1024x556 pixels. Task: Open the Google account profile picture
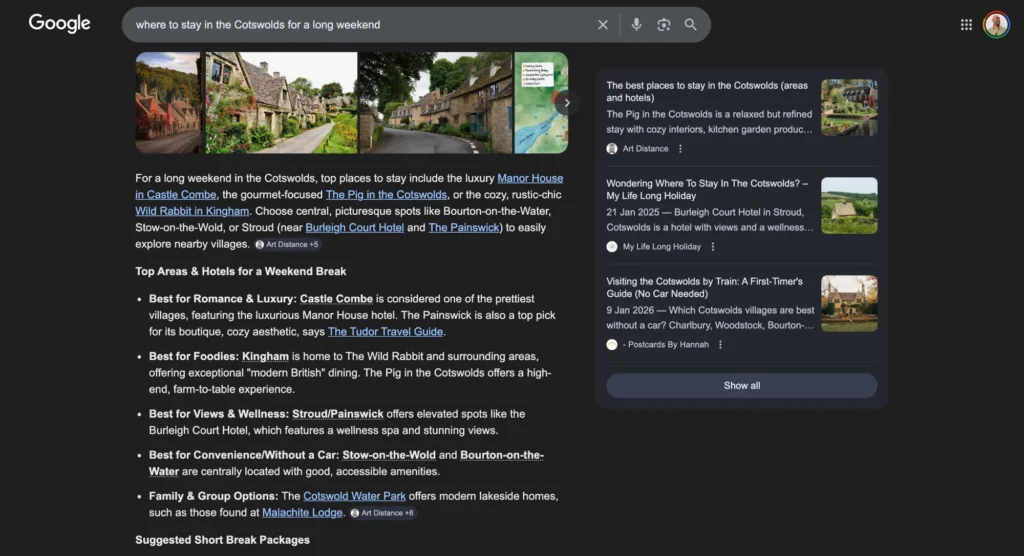point(997,25)
